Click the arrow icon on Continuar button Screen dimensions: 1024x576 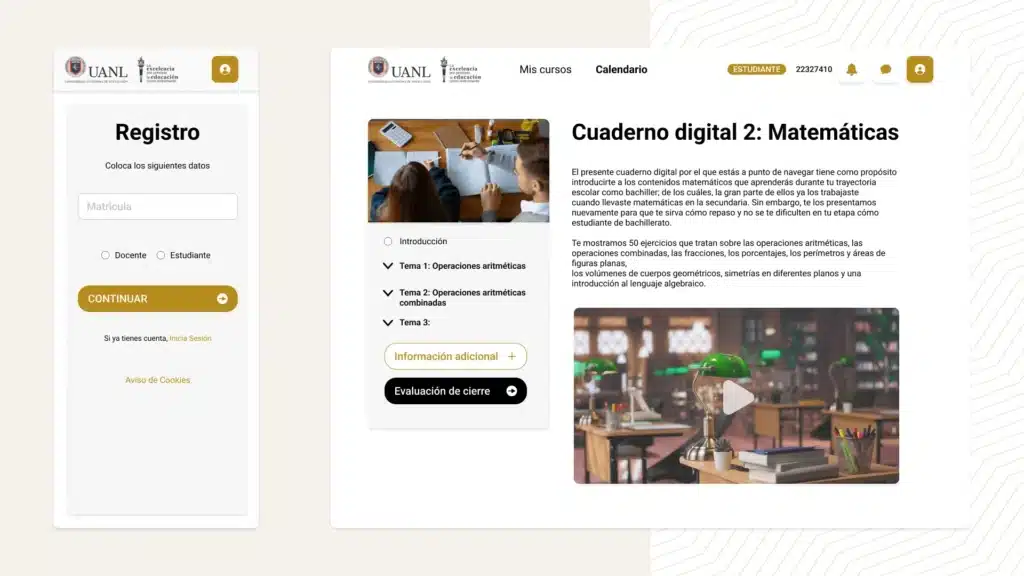pyautogui.click(x=222, y=299)
